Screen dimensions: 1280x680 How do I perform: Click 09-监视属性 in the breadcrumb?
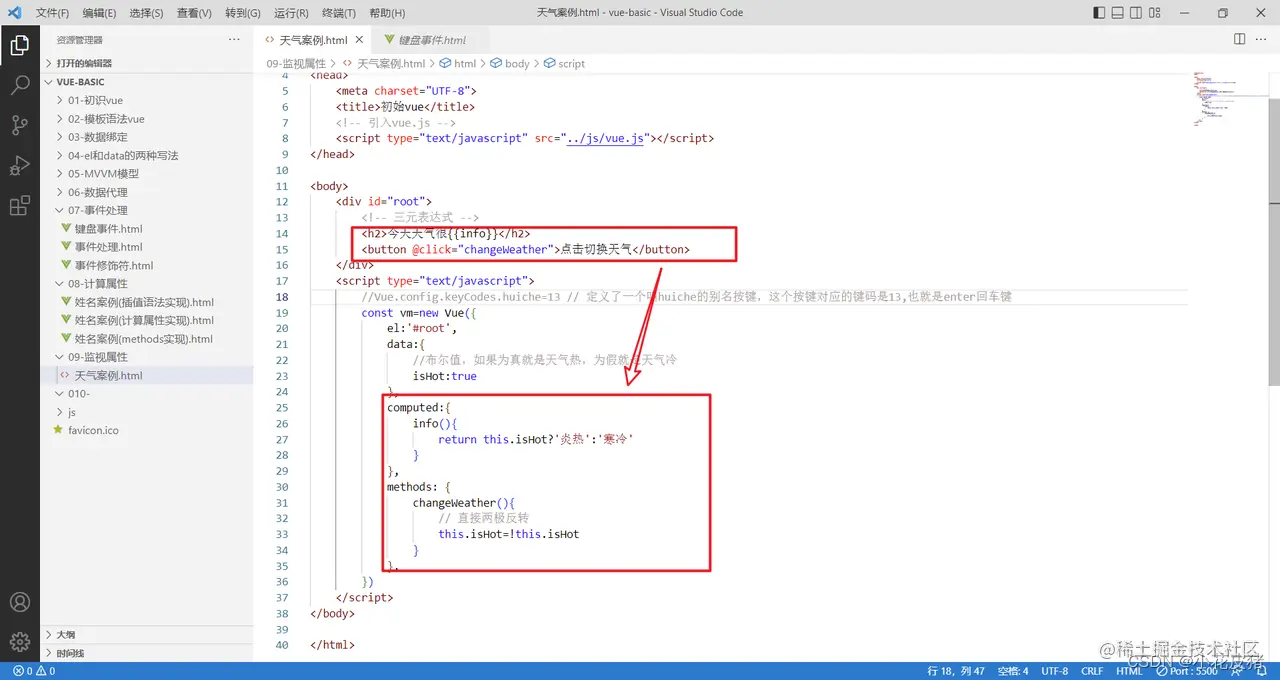296,63
